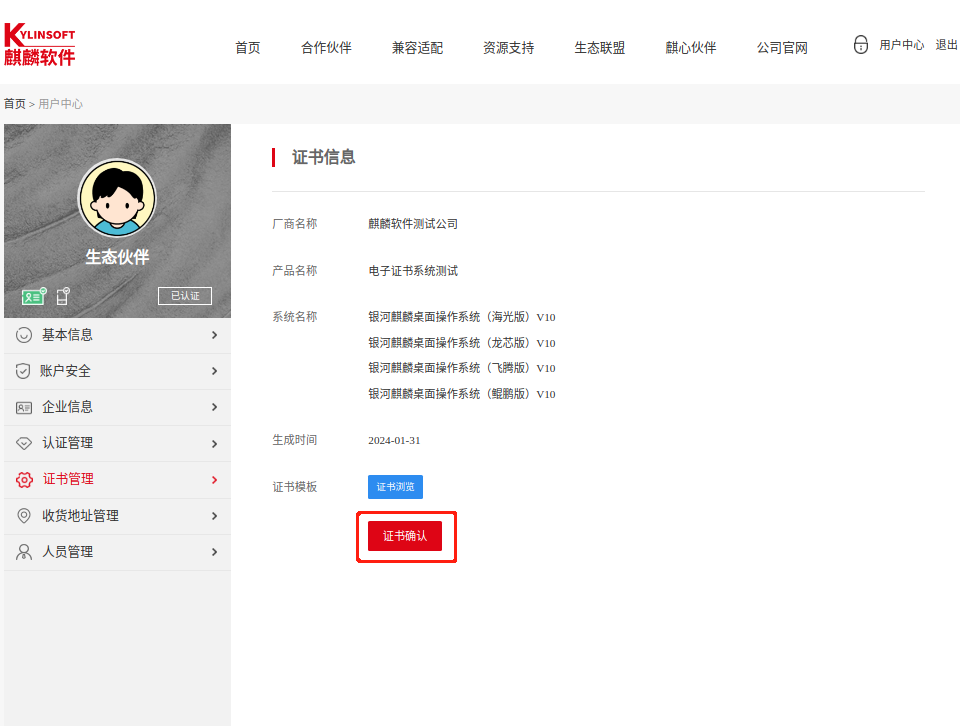The width and height of the screenshot is (960, 726).
Task: Click the ID card icon for 企业信息
Action: (x=24, y=407)
